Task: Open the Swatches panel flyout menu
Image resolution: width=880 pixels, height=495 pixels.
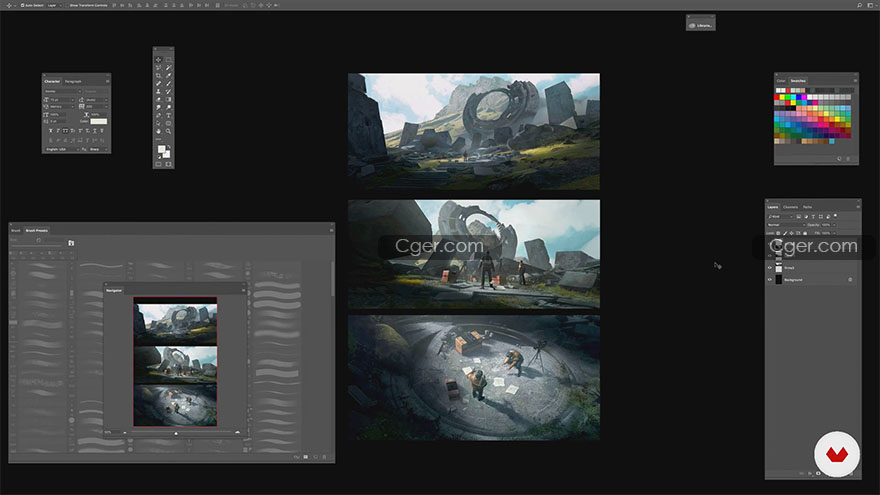Action: pos(855,80)
